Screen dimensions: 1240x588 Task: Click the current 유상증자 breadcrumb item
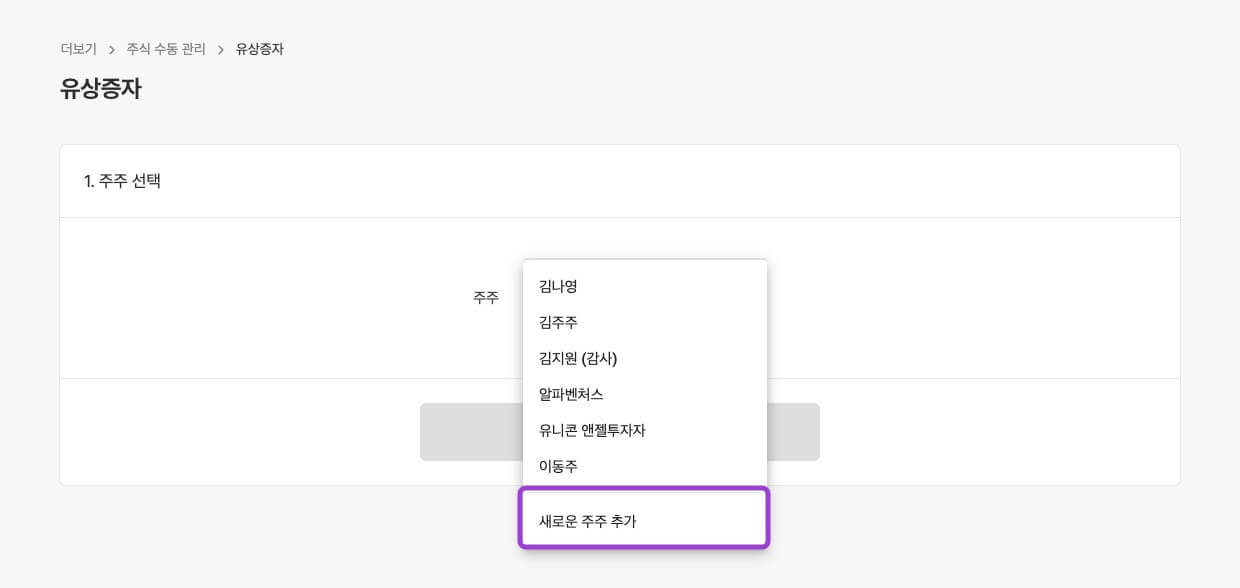[259, 49]
